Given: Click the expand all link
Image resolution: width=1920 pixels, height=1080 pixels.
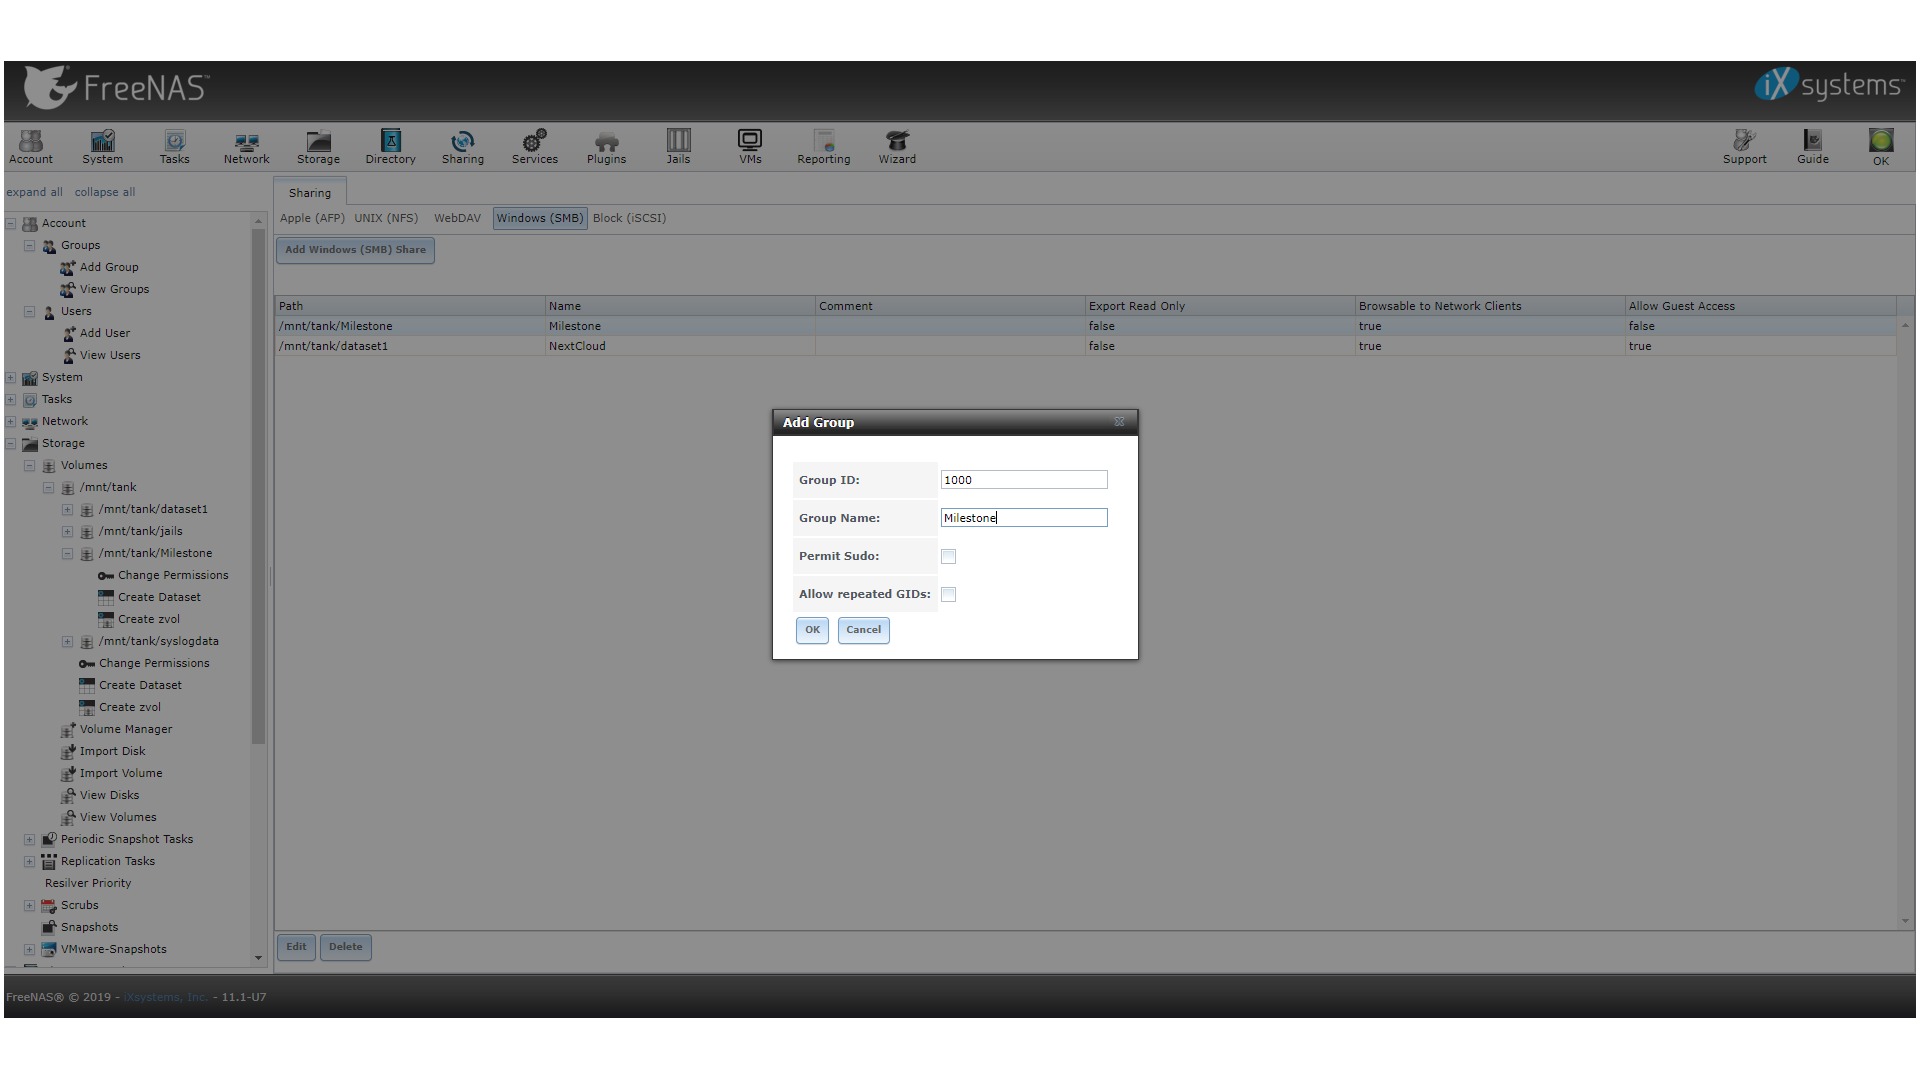Looking at the screenshot, I should coord(34,192).
